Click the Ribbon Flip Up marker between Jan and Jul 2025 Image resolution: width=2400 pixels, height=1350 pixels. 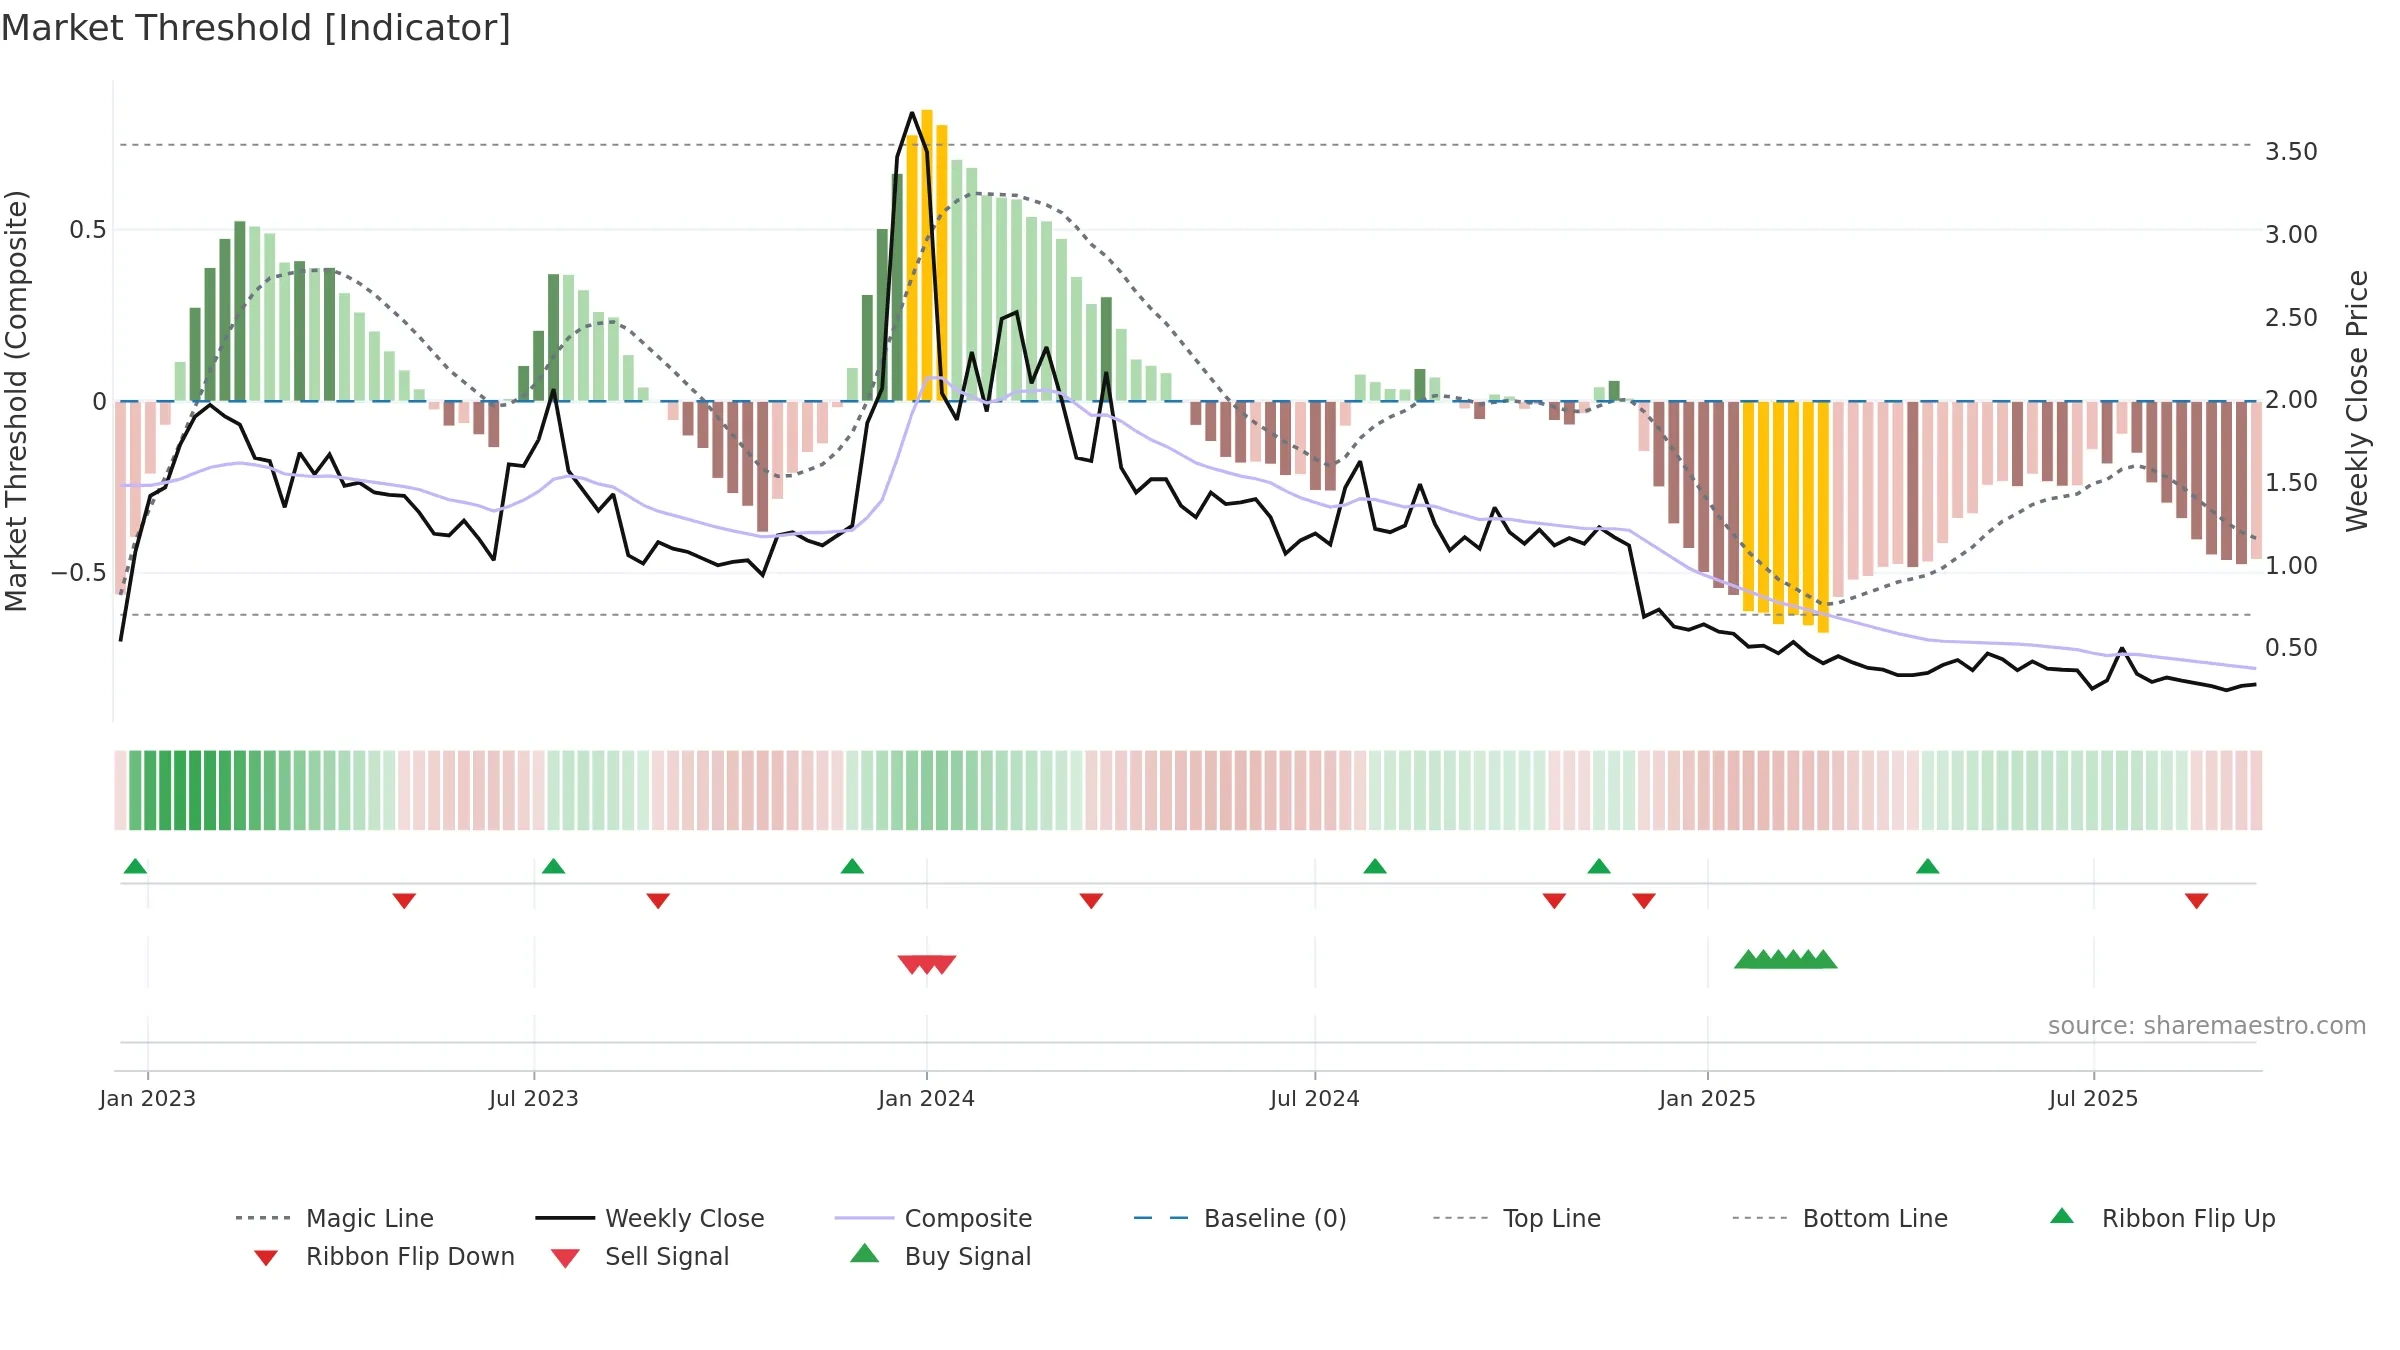coord(1928,866)
